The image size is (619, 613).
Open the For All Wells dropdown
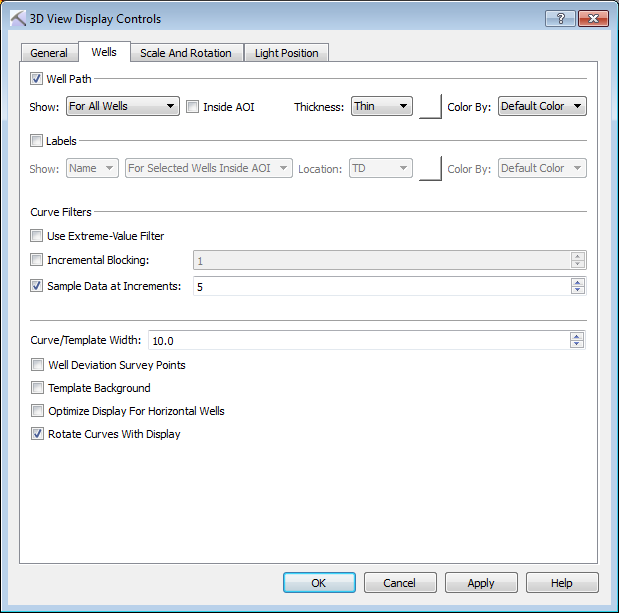click(x=122, y=106)
